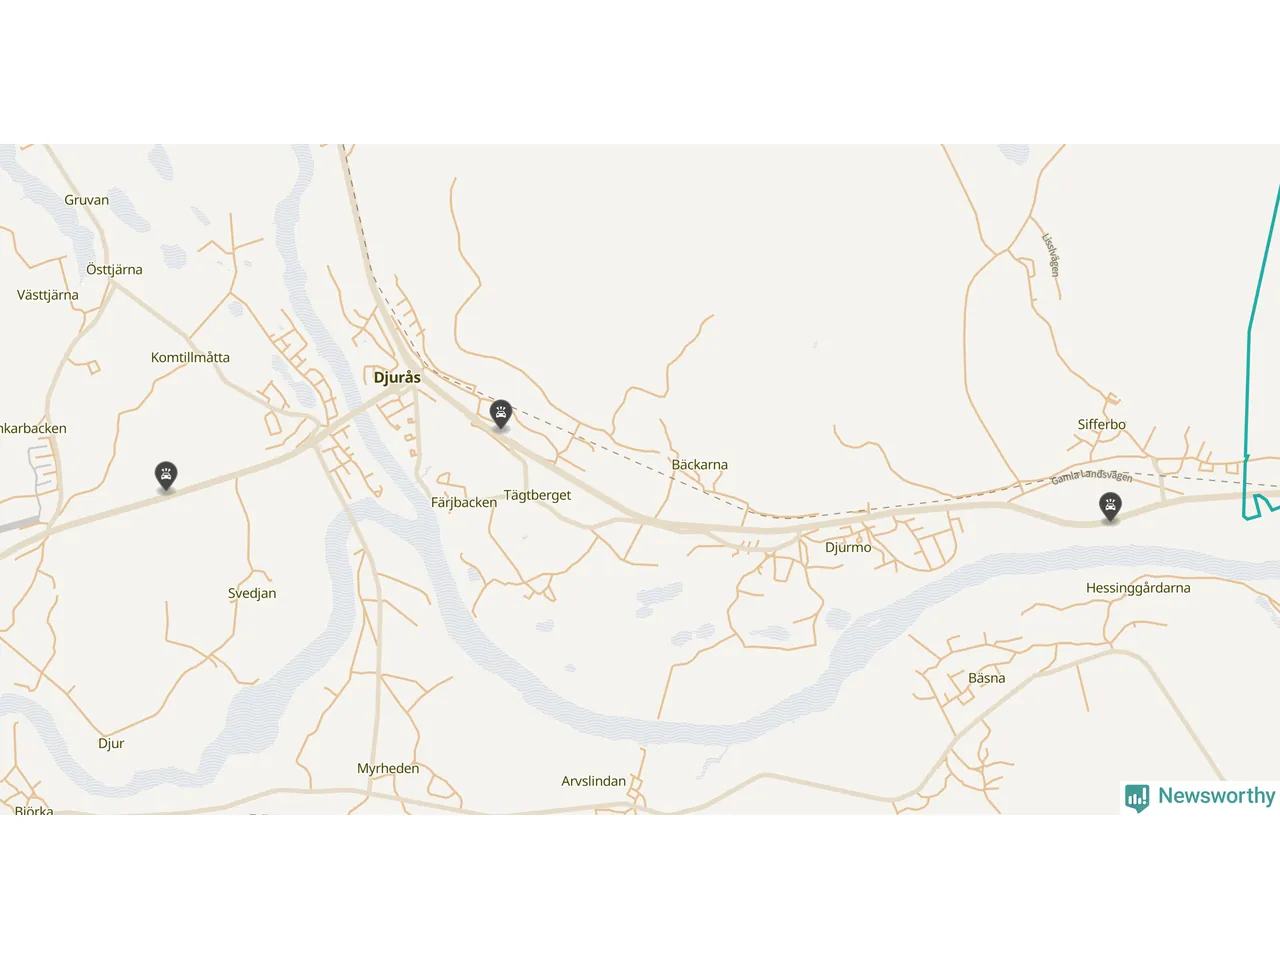Click the Djurmo place label
This screenshot has width=1280, height=960.
pyautogui.click(x=848, y=547)
